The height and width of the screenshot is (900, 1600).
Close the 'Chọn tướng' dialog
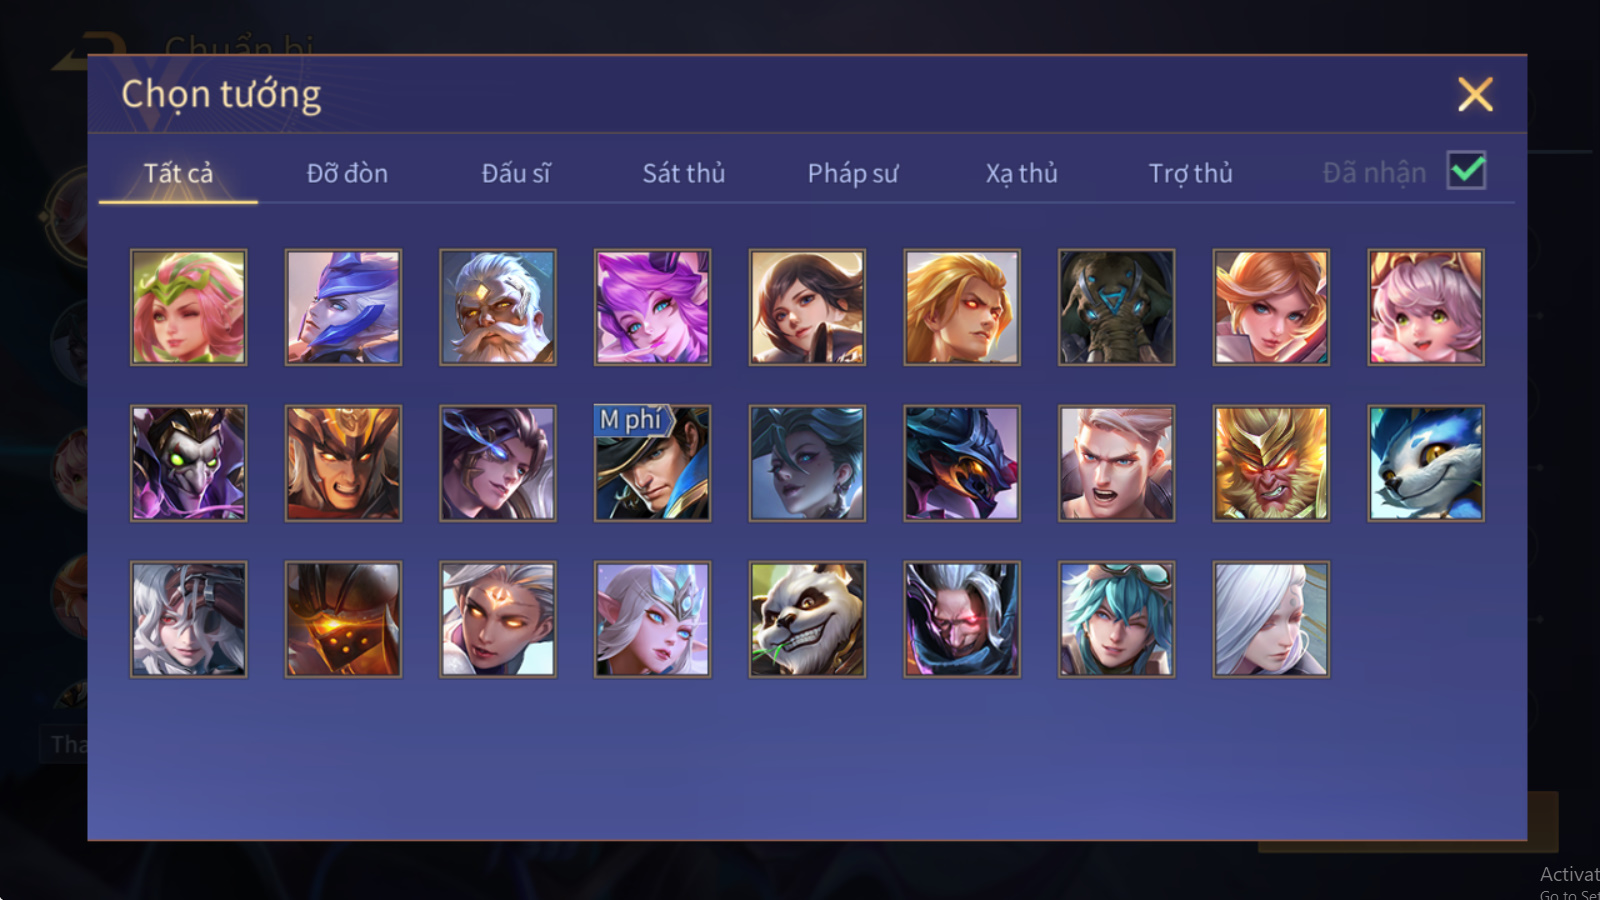tap(1475, 95)
